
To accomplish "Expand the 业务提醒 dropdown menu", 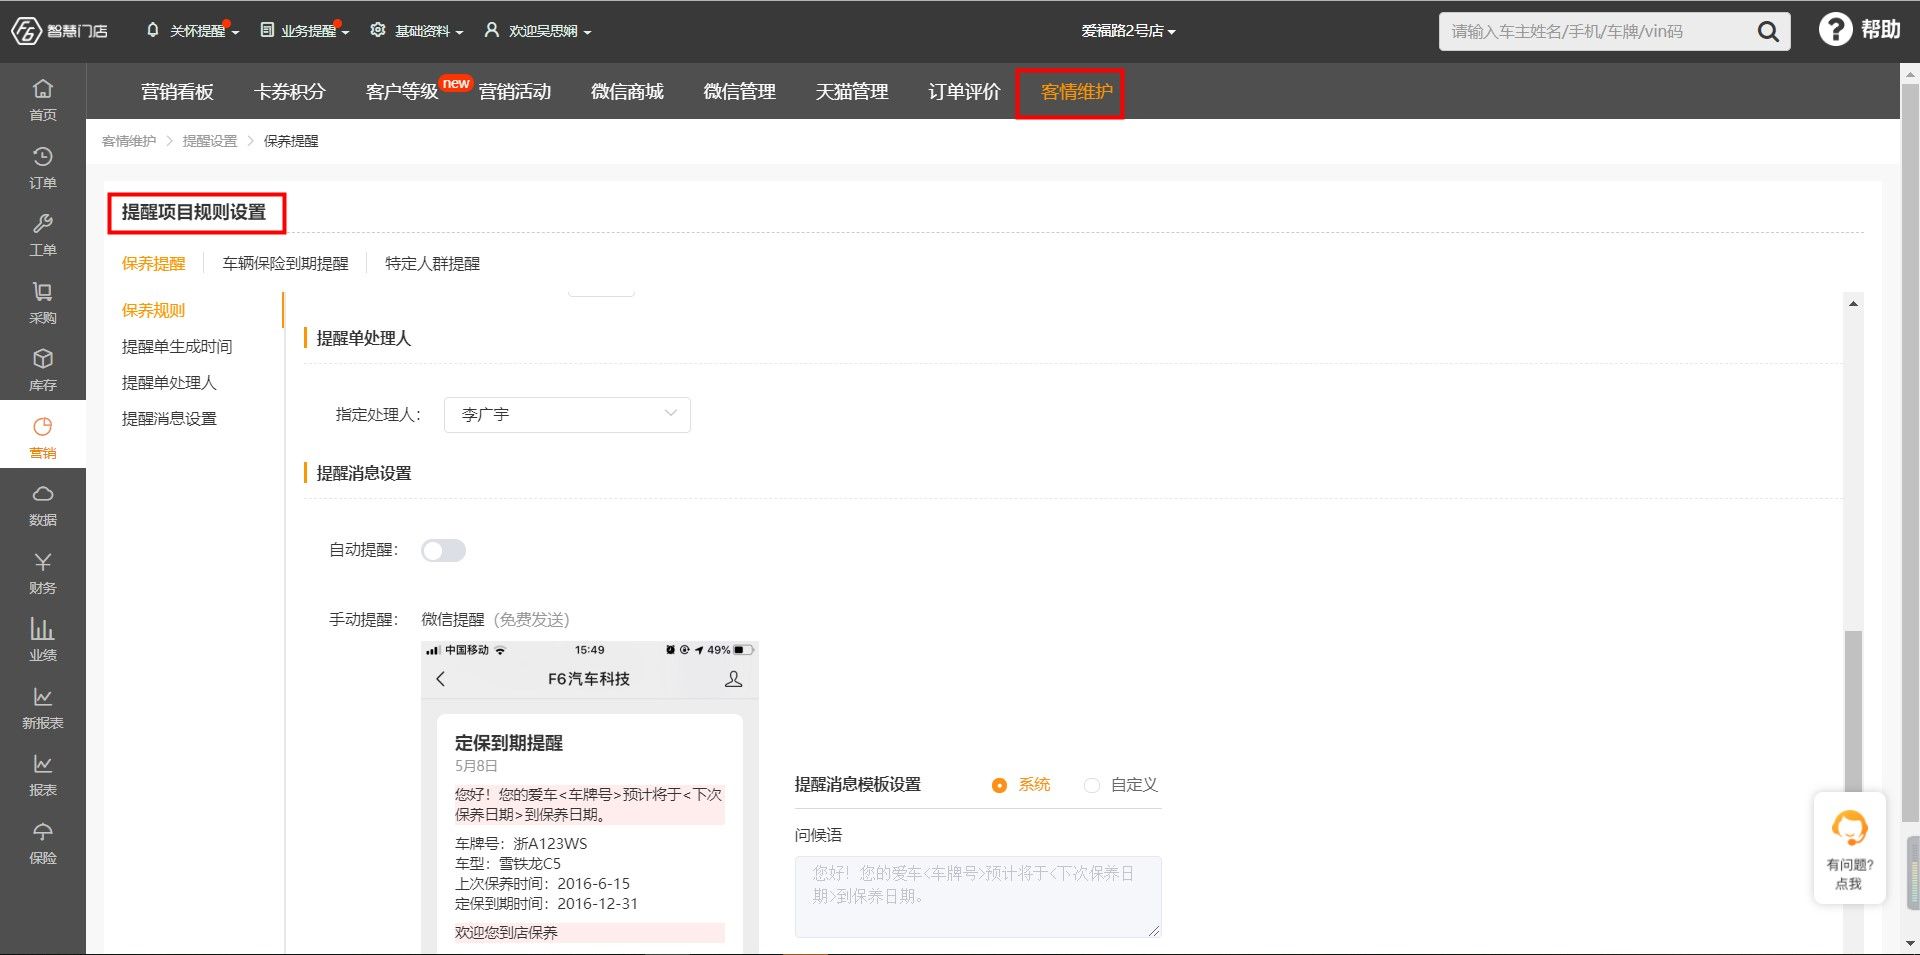I will [304, 31].
